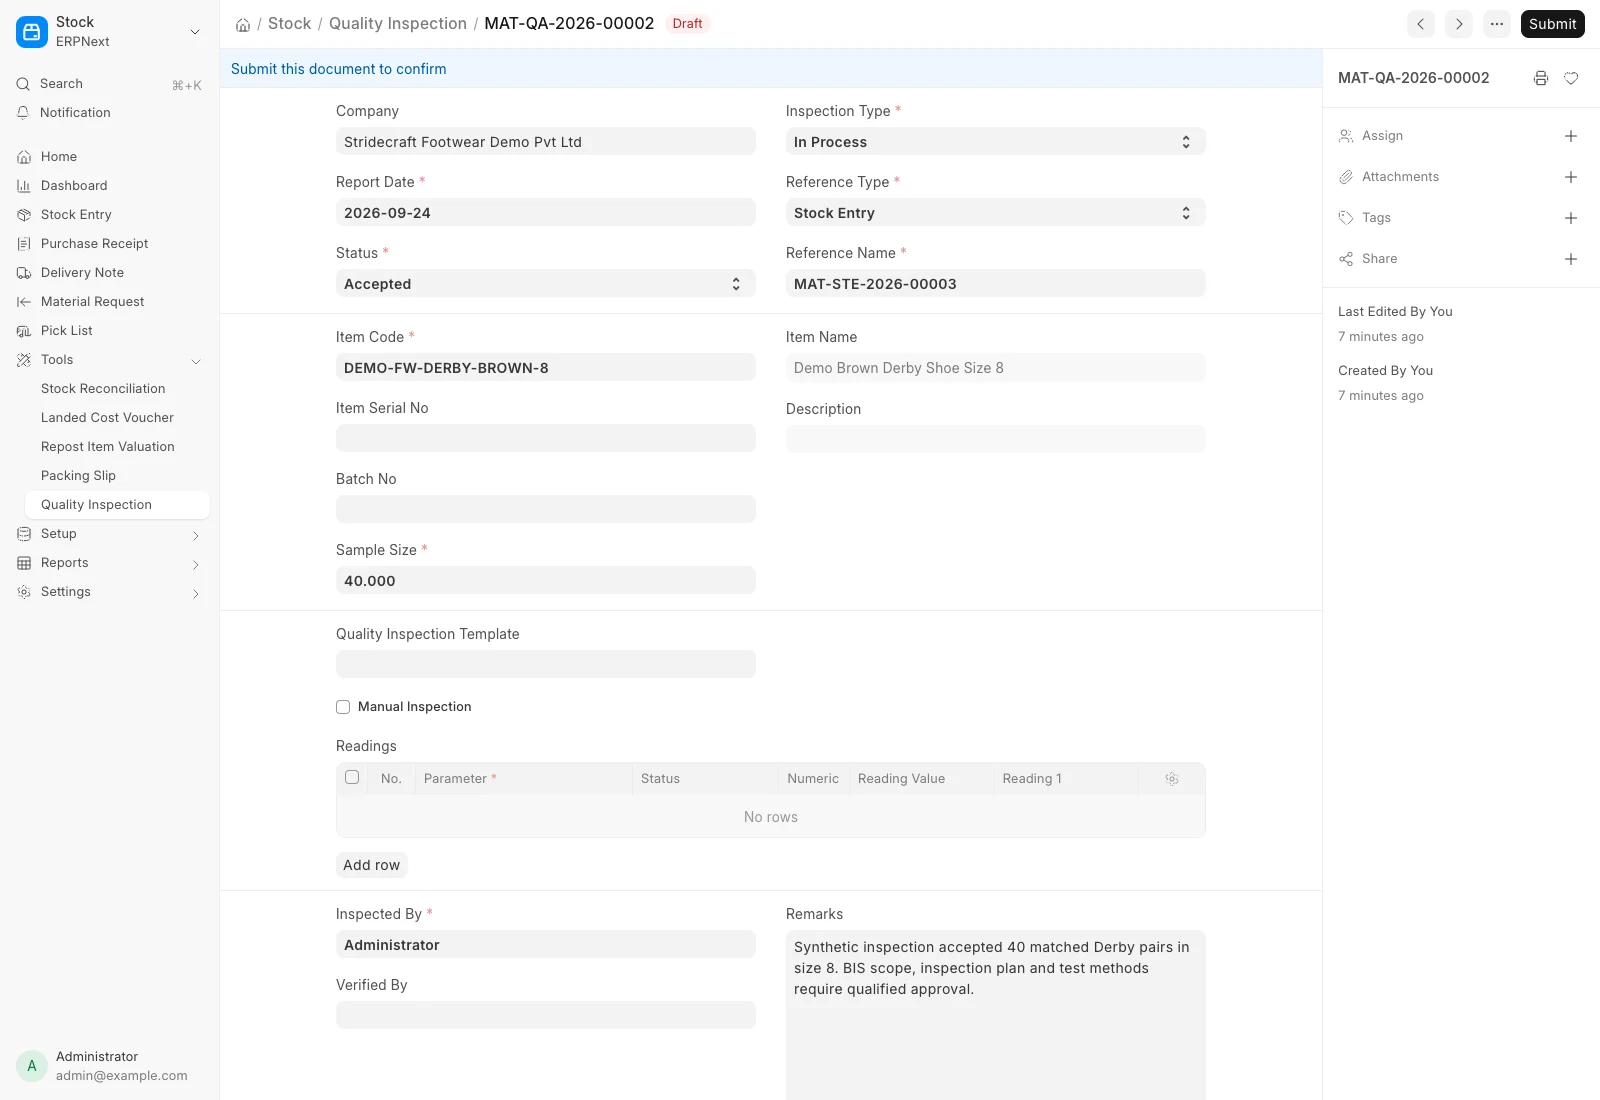Image resolution: width=1600 pixels, height=1100 pixels.
Task: Open the Status dropdown set to Accepted
Action: 545,284
